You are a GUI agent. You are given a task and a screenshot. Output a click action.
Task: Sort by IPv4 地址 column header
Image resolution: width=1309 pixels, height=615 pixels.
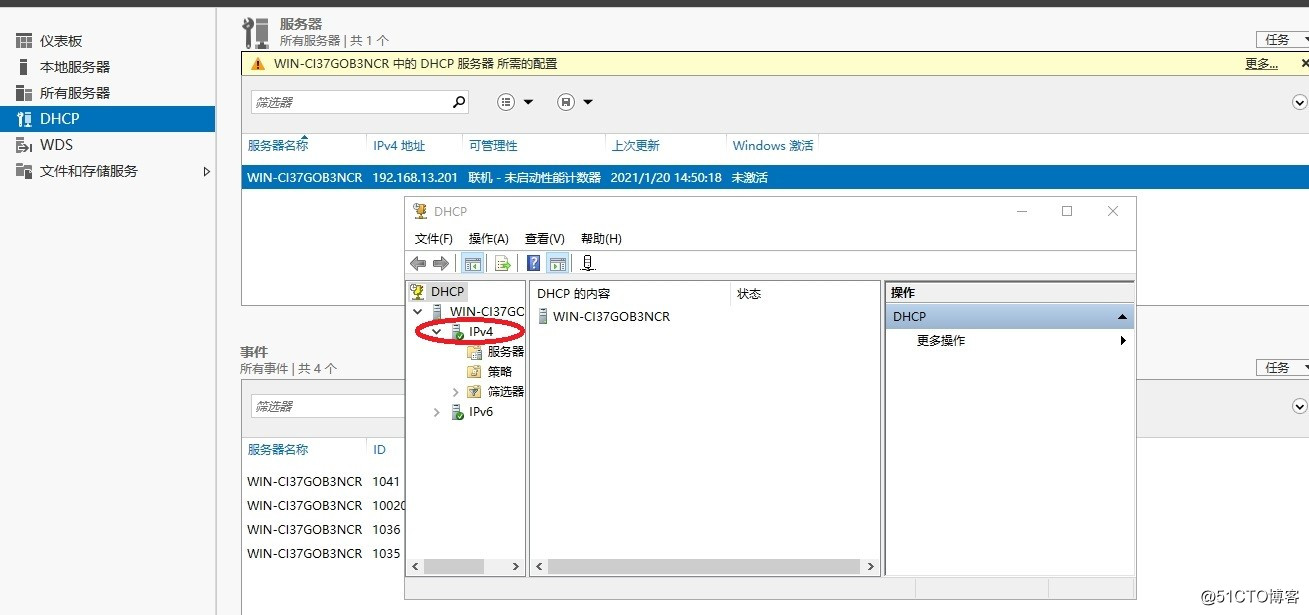[x=399, y=145]
